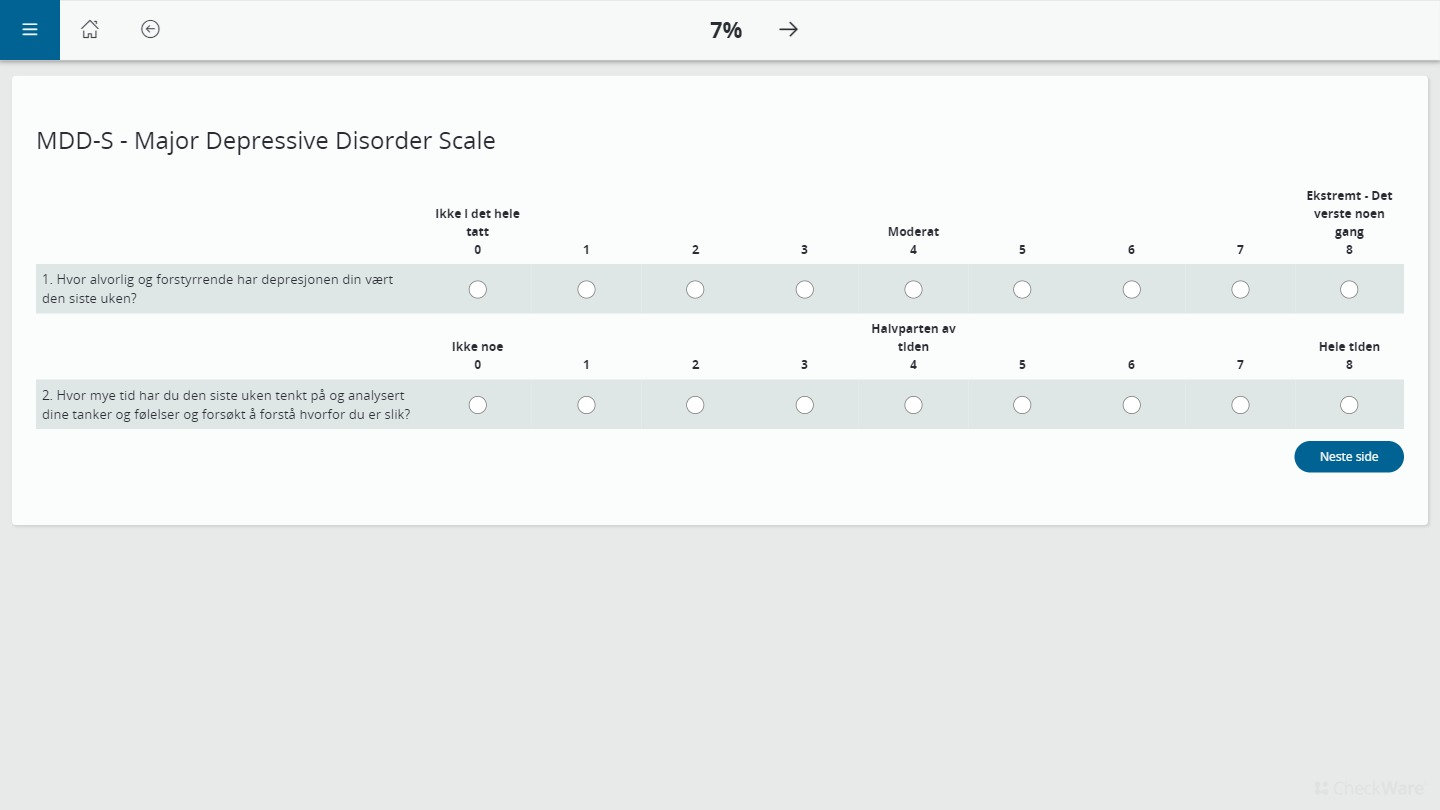Viewport: 1440px width, 810px height.
Task: Mark rating 3 for question 2
Action: [804, 404]
